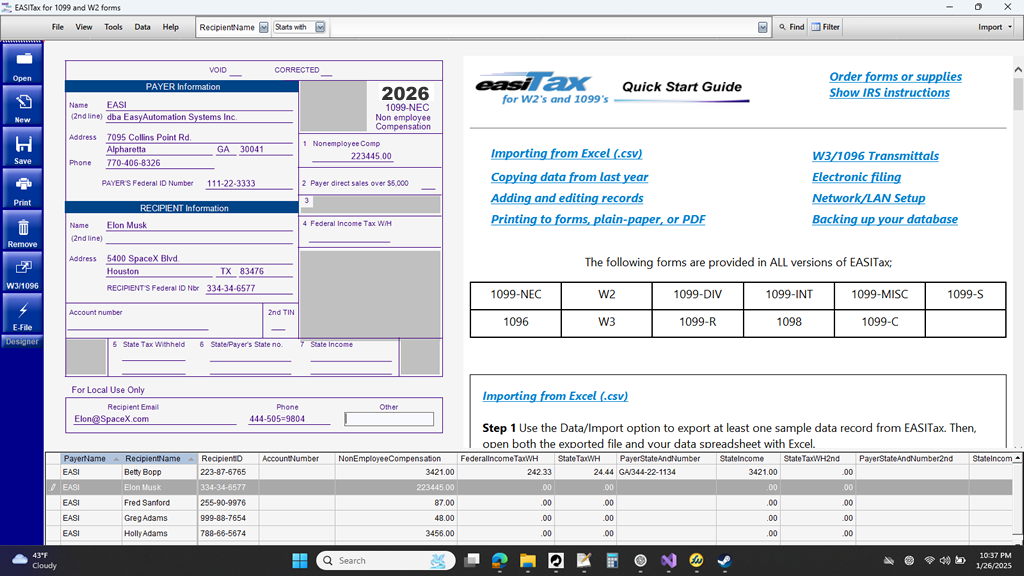Open 'Adding and editing records' link
Viewport: 1024px width, 576px height.
click(x=567, y=198)
